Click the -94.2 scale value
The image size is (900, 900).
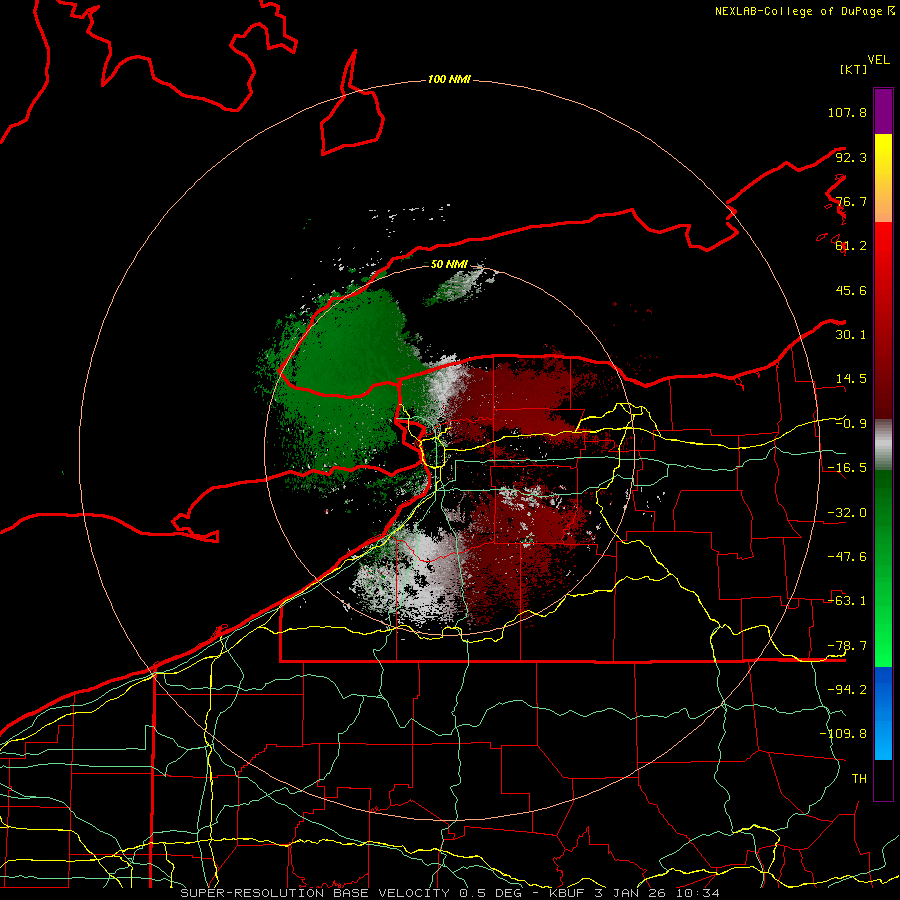point(847,690)
